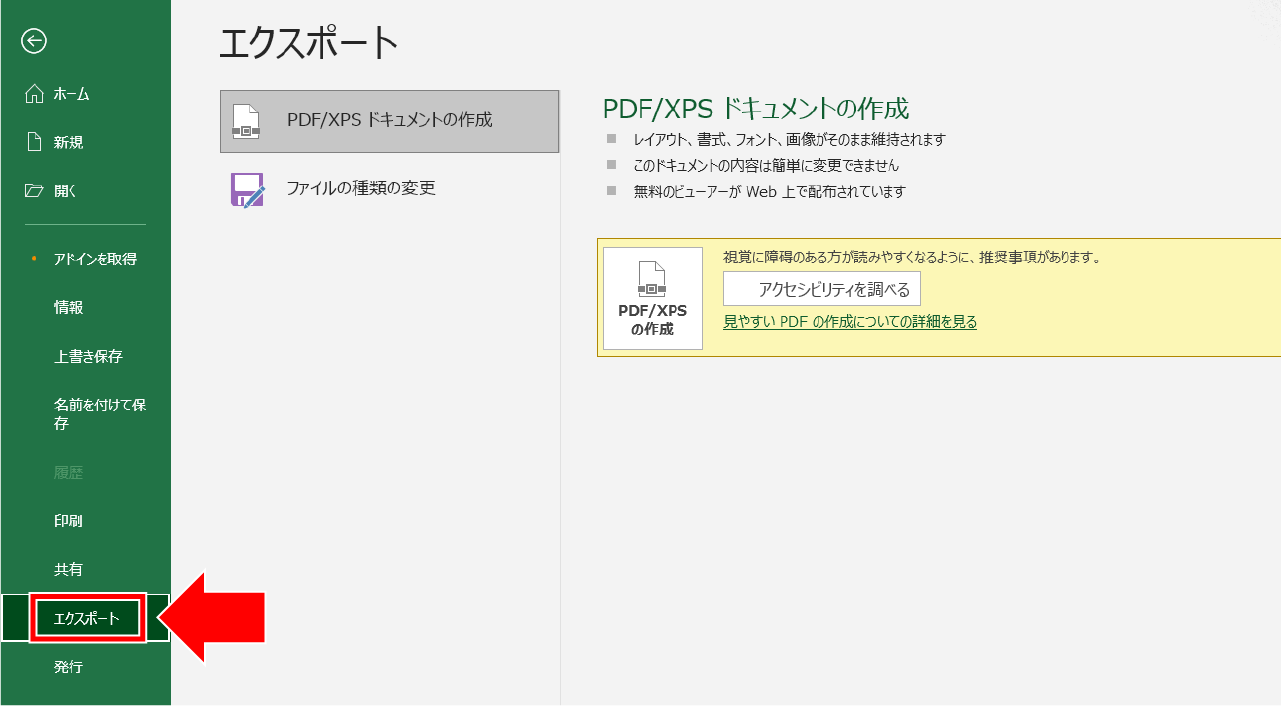
Task: Click アクセシビリティを調べる button
Action: click(821, 289)
